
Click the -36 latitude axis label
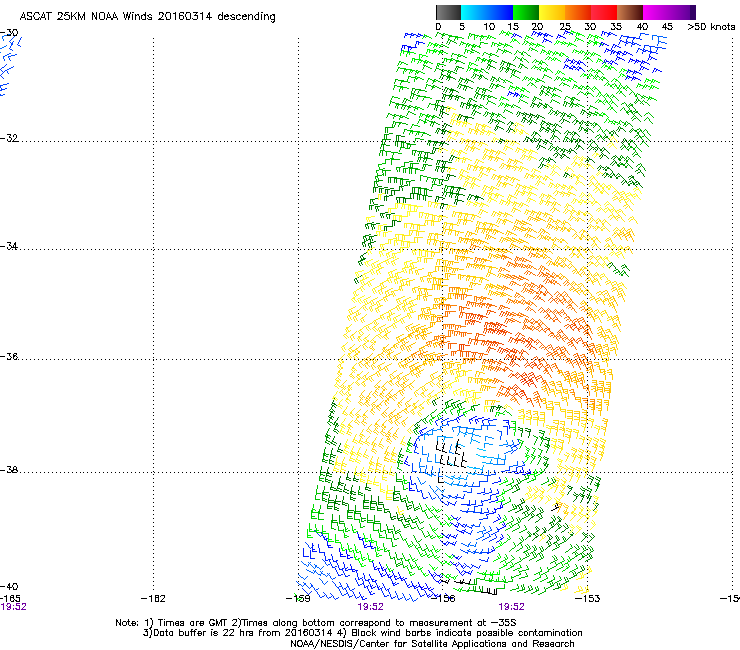(9, 356)
